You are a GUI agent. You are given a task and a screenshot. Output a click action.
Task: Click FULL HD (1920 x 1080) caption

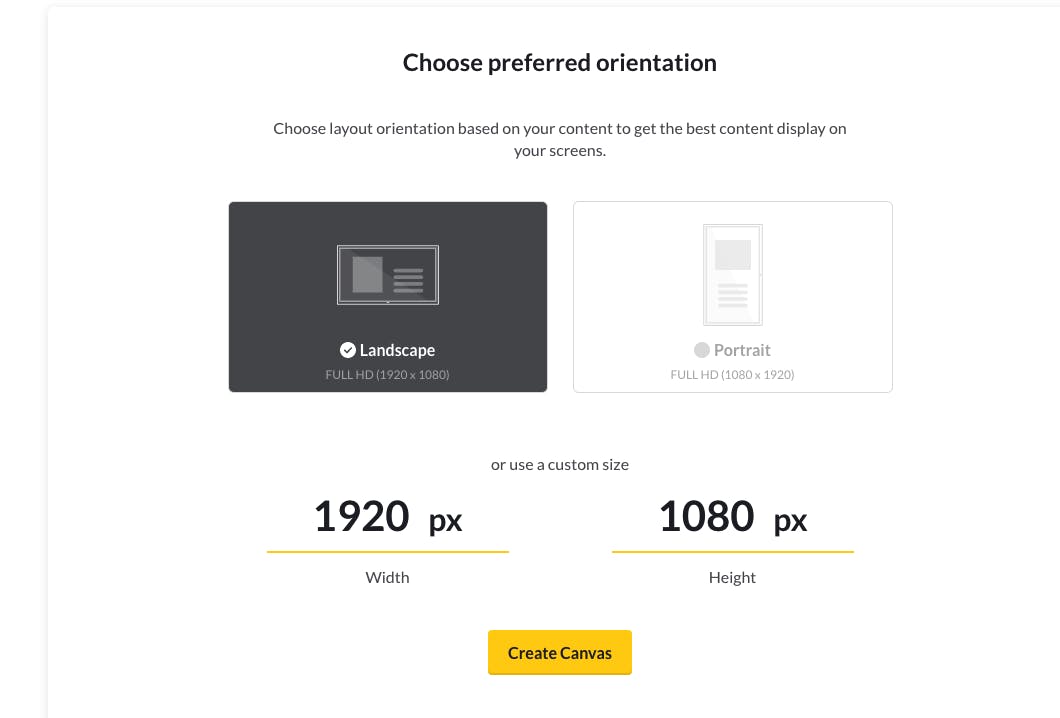pyautogui.click(x=387, y=375)
